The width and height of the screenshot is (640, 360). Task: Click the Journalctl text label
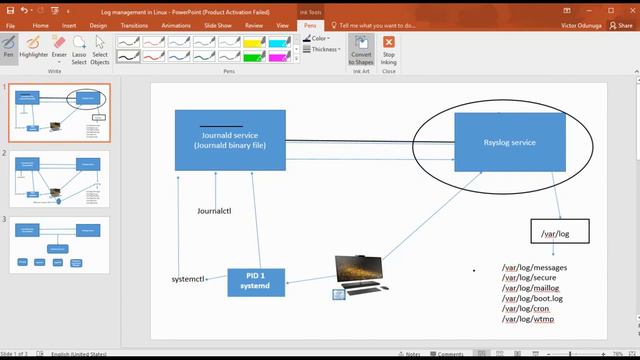tap(214, 211)
